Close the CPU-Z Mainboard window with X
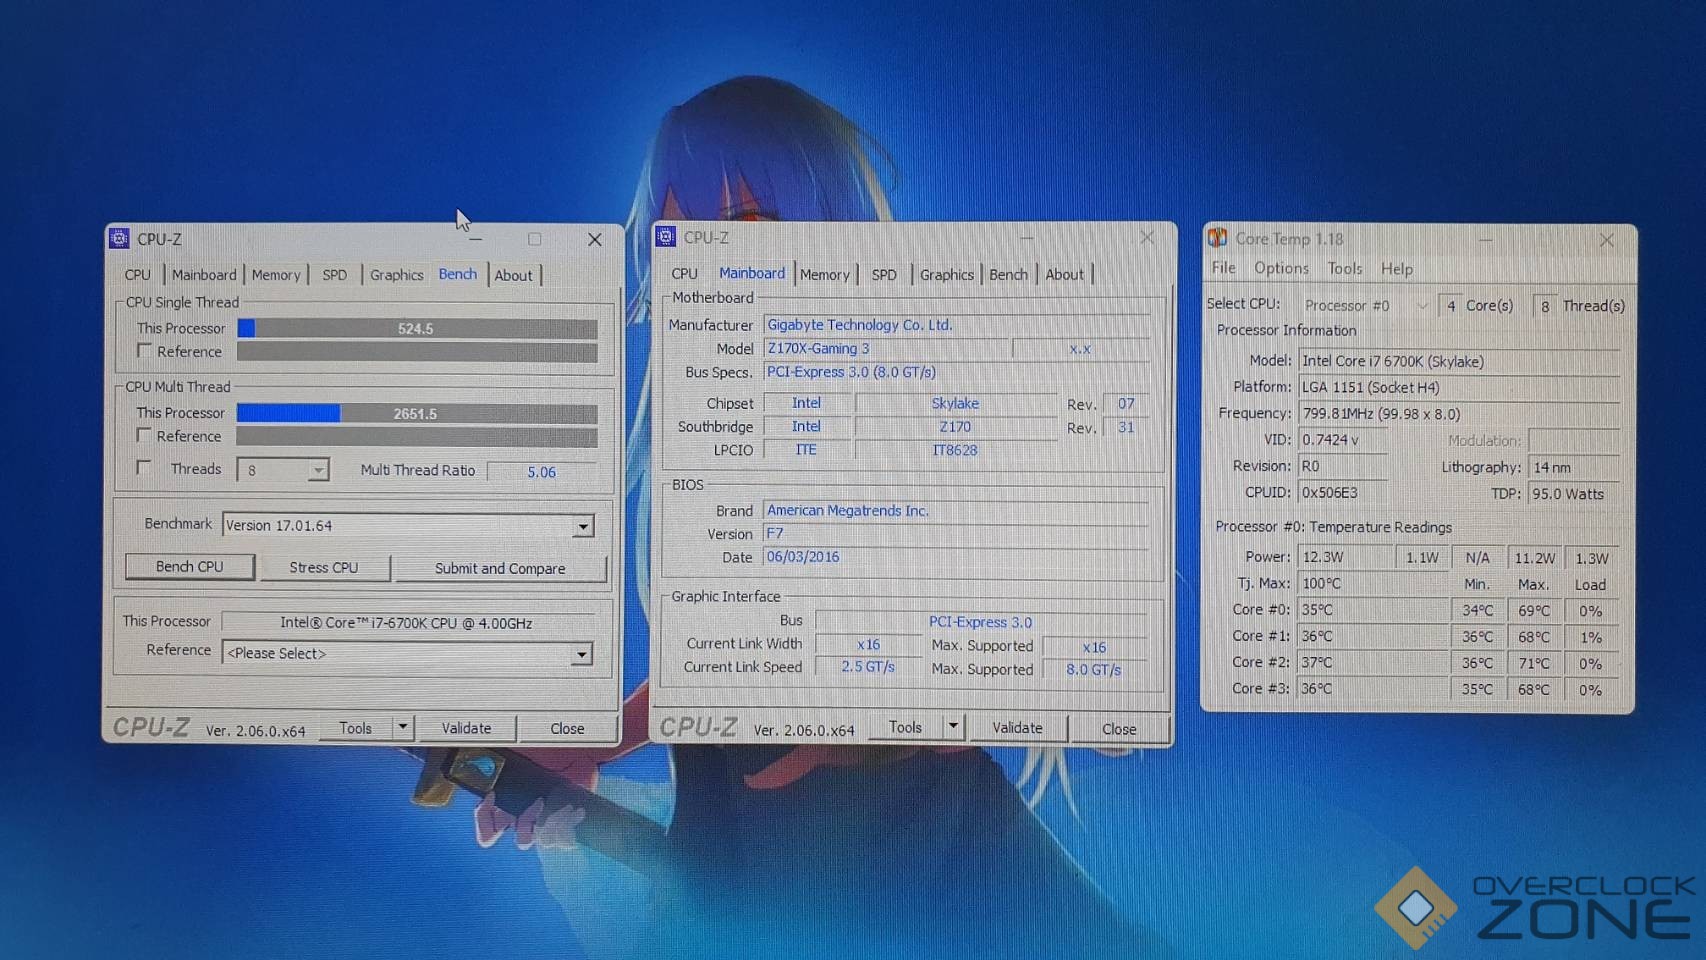 click(1147, 238)
